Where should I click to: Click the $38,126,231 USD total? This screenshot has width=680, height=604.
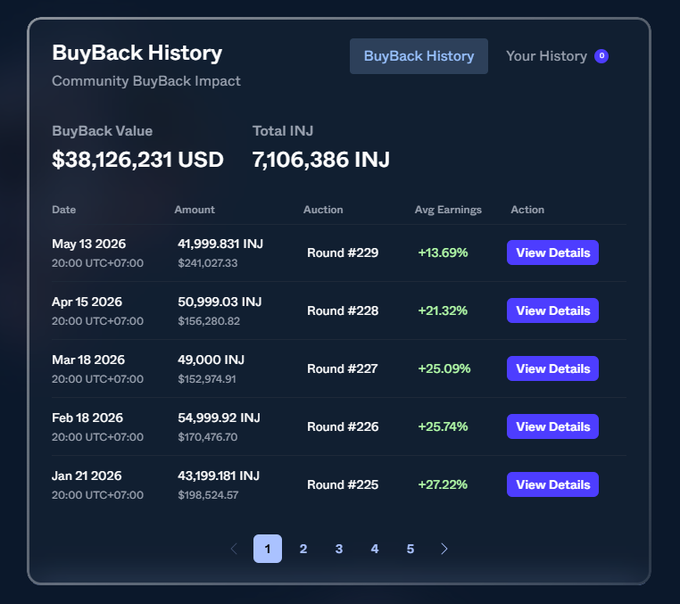tap(137, 160)
